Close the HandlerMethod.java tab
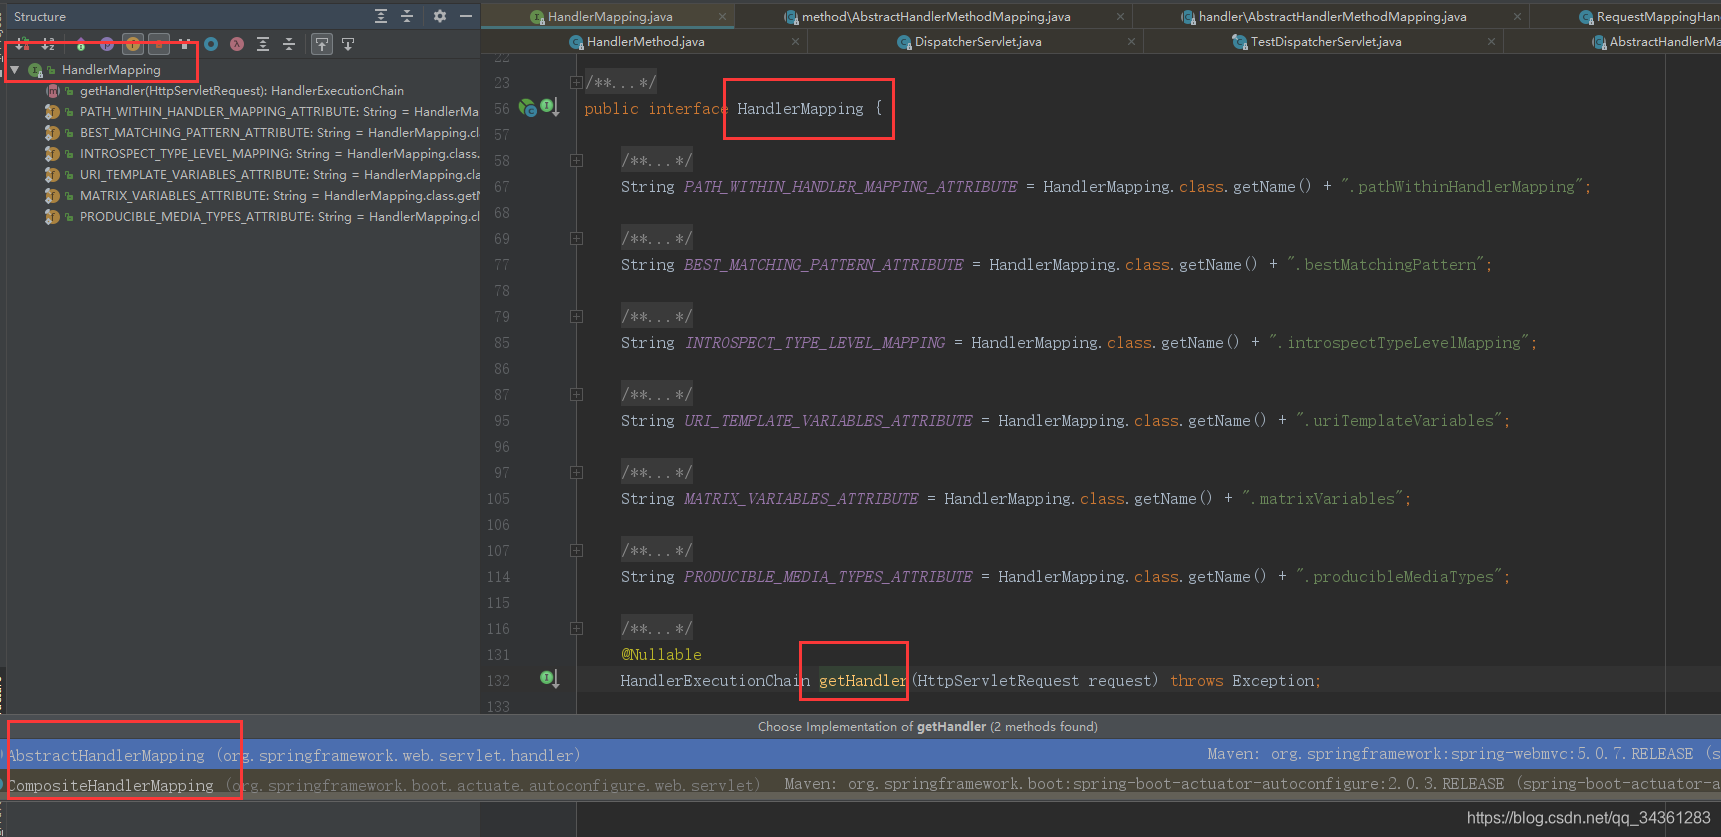1721x837 pixels. click(795, 42)
